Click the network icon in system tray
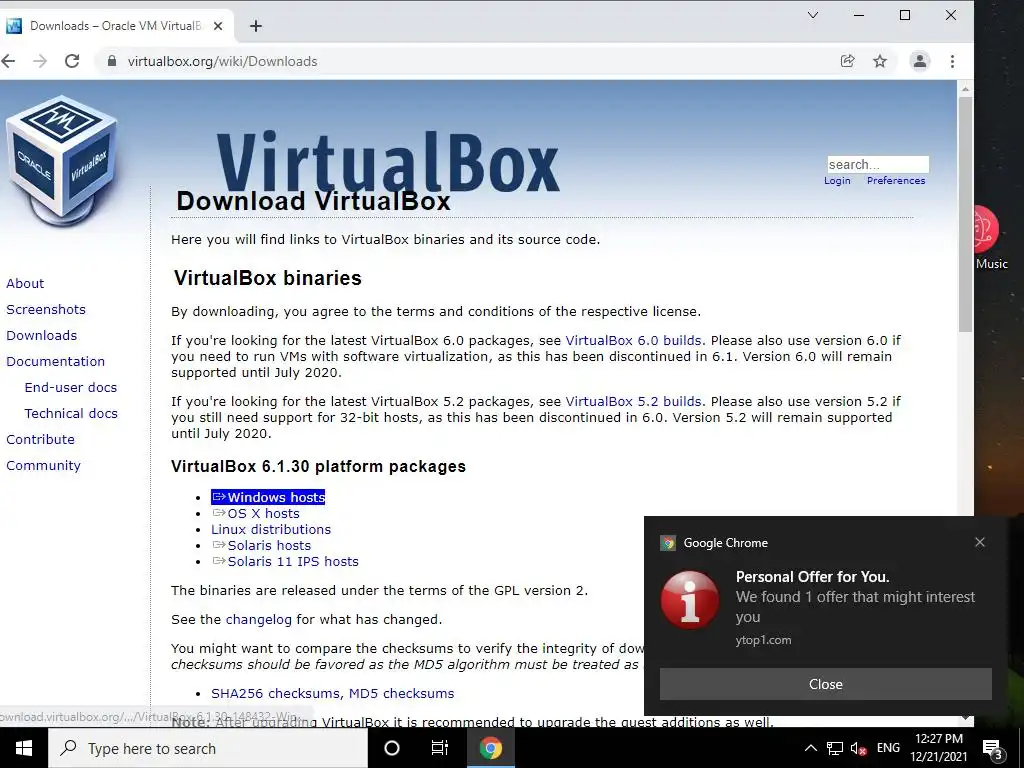This screenshot has width=1024, height=768. (x=835, y=748)
